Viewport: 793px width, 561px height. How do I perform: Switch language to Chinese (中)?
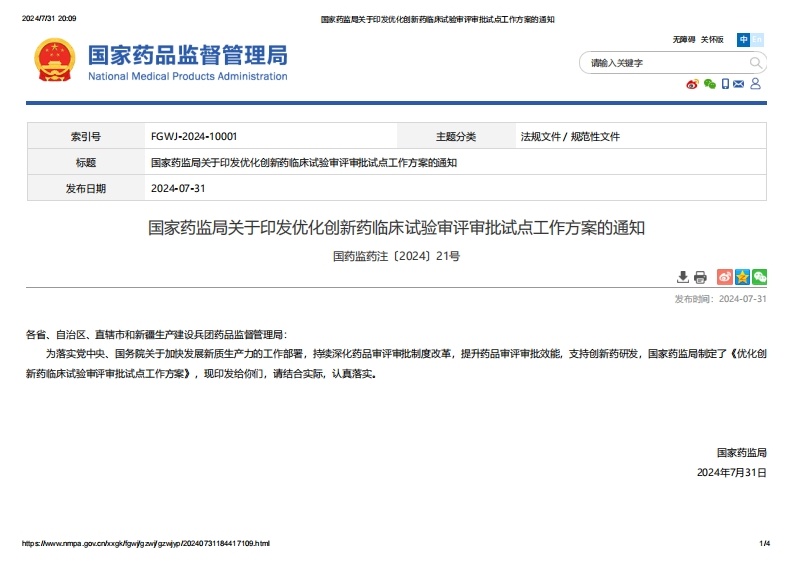click(x=743, y=40)
